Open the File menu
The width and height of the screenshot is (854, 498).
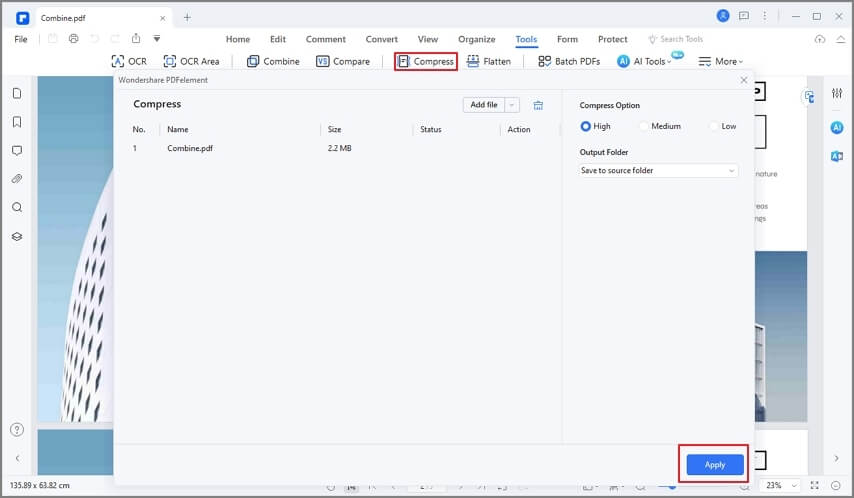point(20,39)
